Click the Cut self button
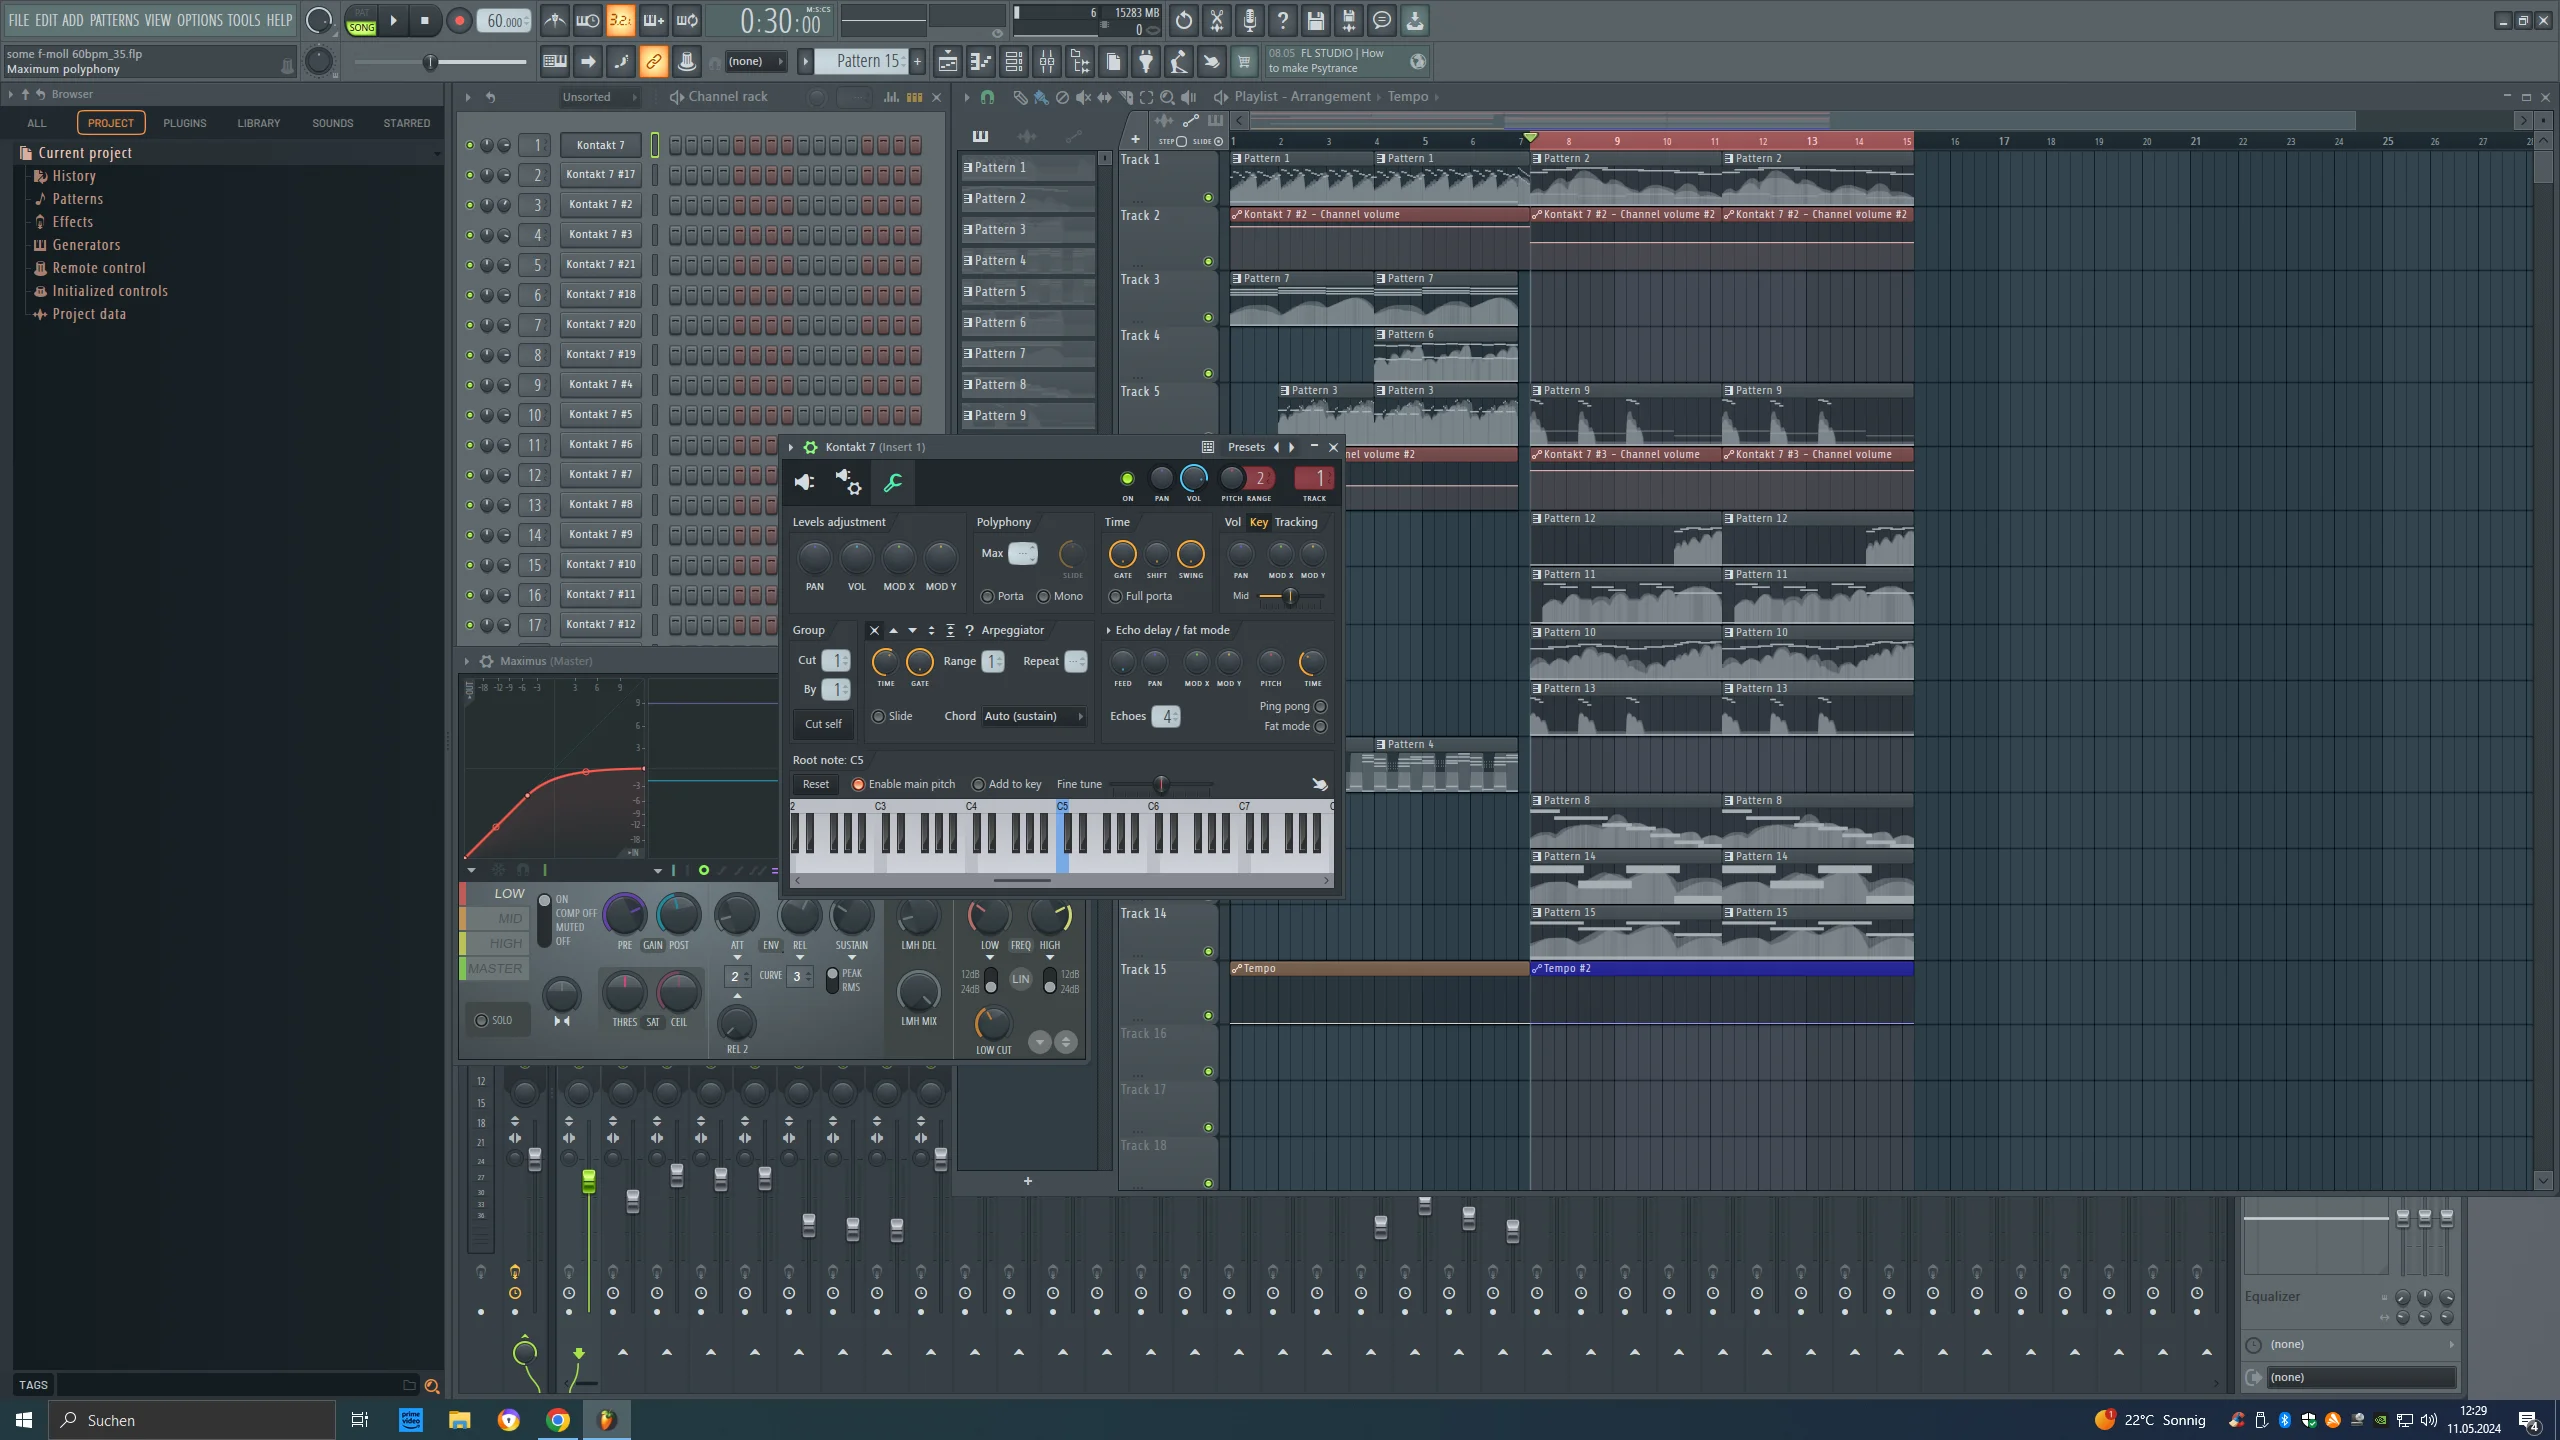This screenshot has height=1440, width=2560. tap(824, 724)
